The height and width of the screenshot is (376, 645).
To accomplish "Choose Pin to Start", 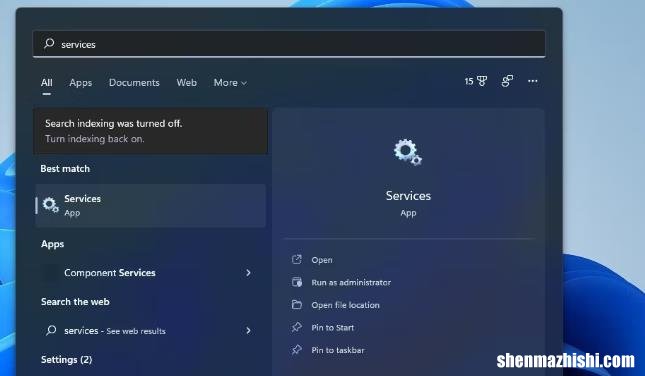I will click(x=332, y=328).
